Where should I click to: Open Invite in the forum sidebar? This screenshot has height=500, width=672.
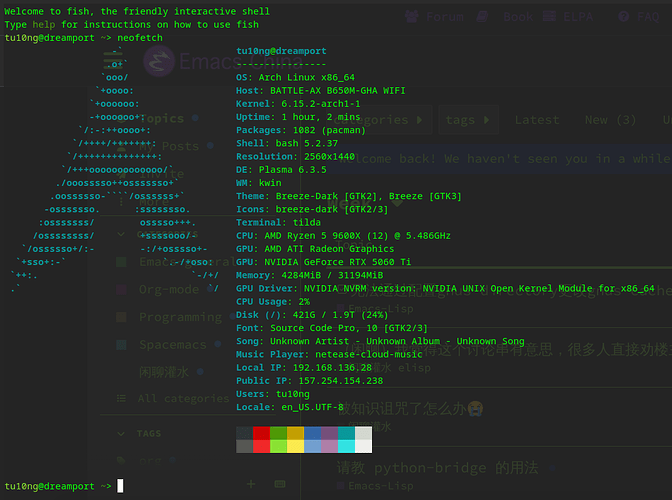tap(162, 174)
